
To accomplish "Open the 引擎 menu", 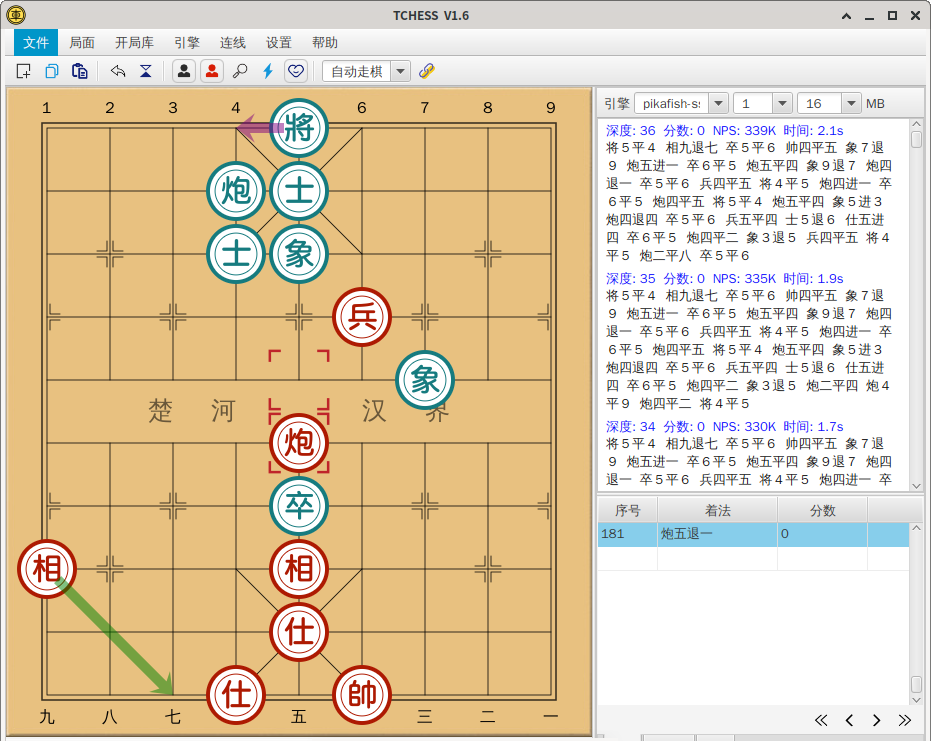I will coord(187,42).
